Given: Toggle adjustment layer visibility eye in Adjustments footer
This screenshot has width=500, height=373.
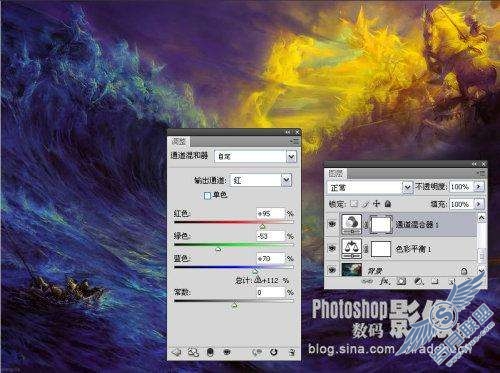Looking at the screenshot, I should point(227,352).
